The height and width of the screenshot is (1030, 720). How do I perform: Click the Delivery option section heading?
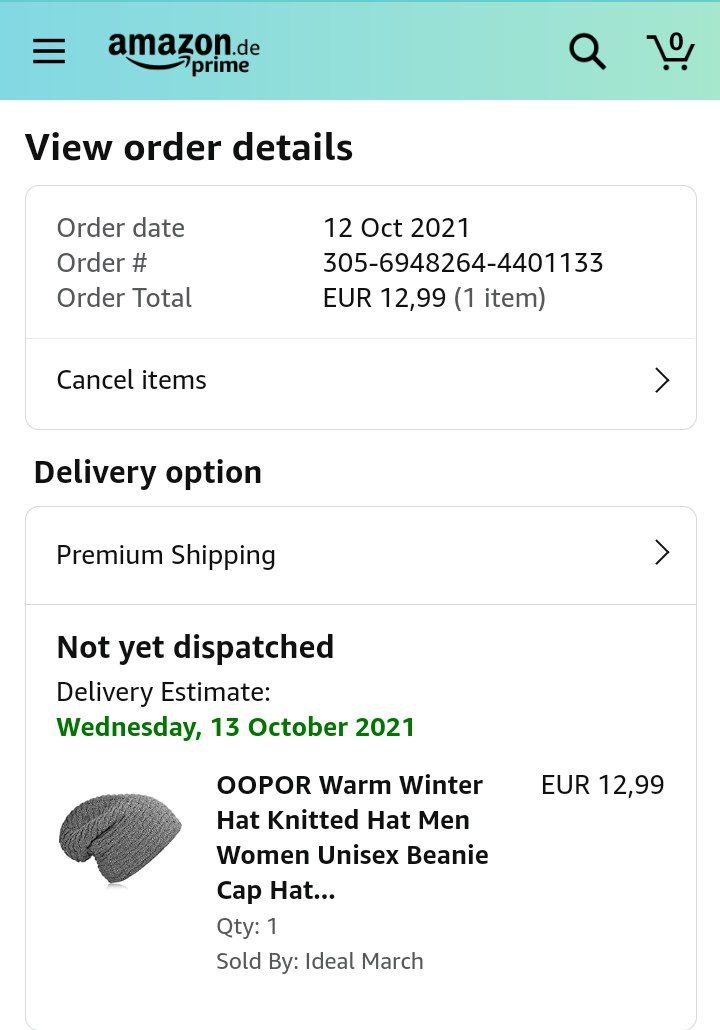coord(148,472)
